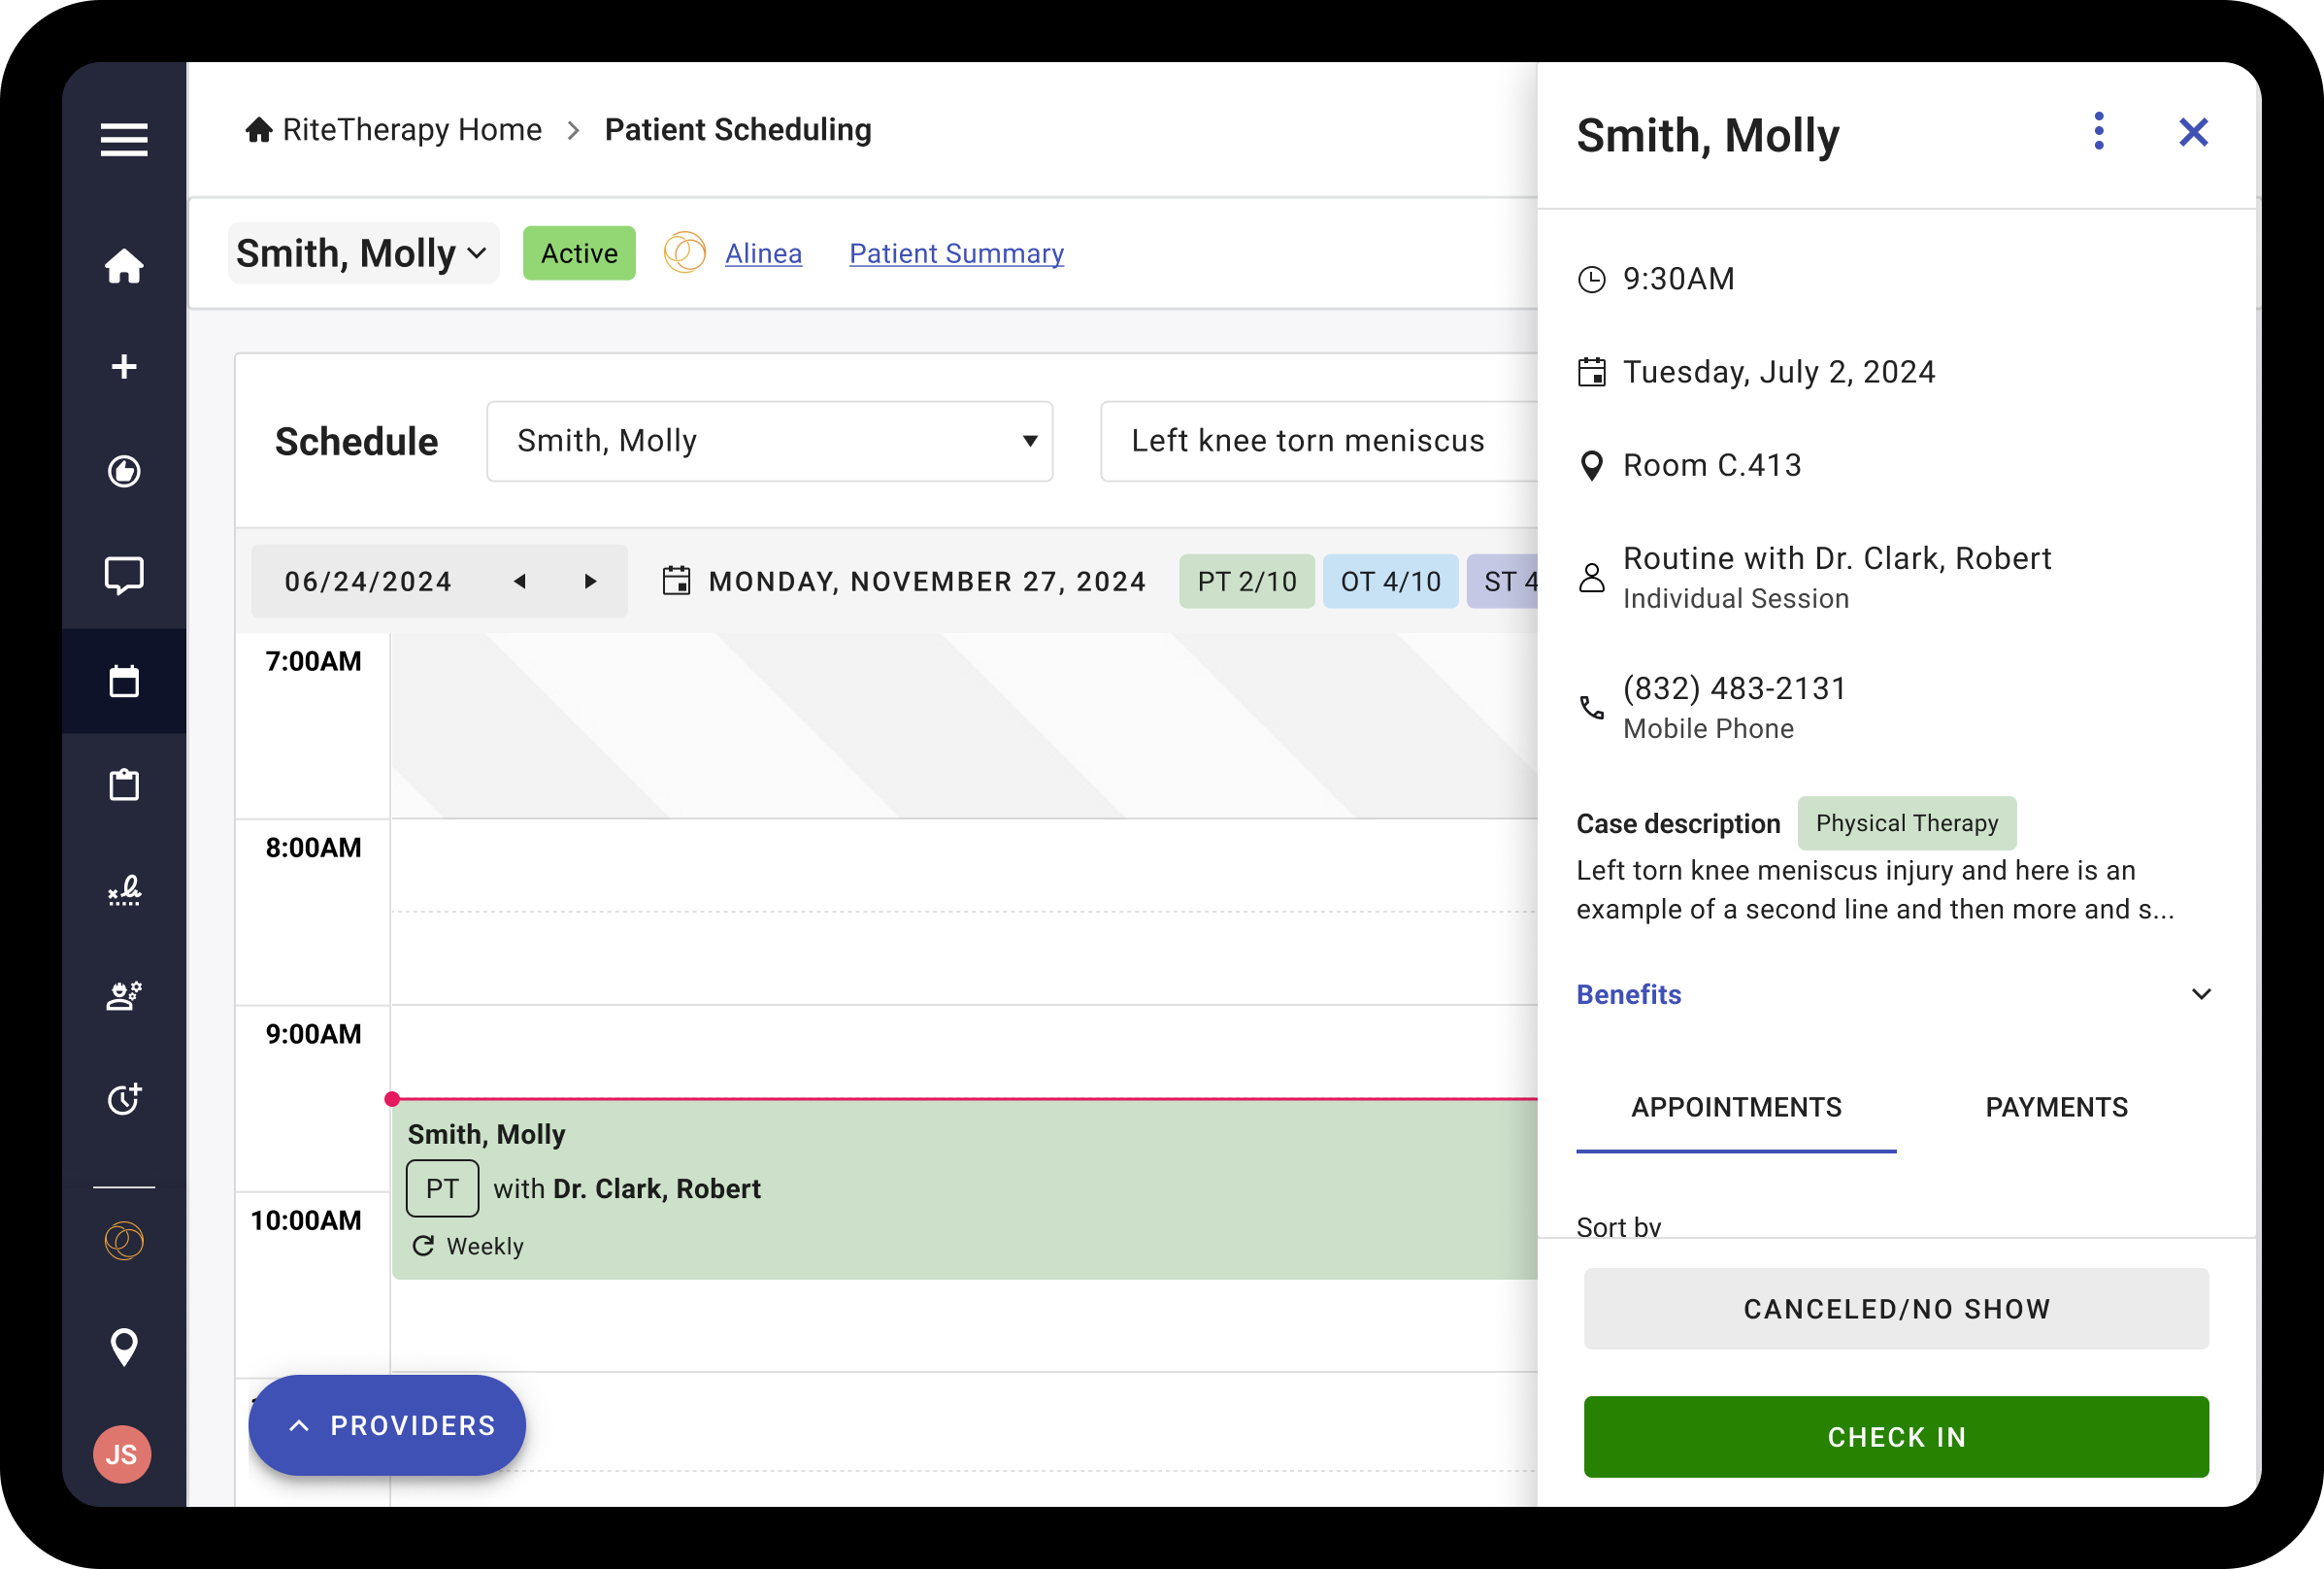
Task: Click the 06/24/2024 date field
Action: [x=369, y=581]
